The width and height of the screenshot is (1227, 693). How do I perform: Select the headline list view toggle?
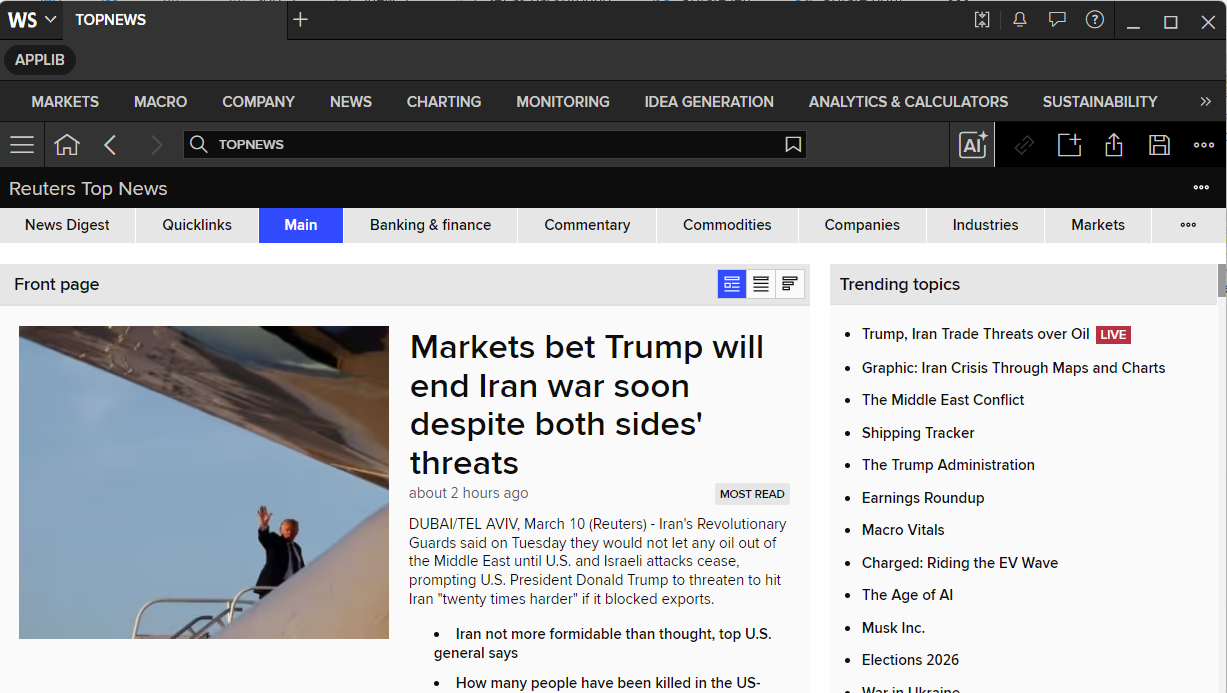coord(761,284)
